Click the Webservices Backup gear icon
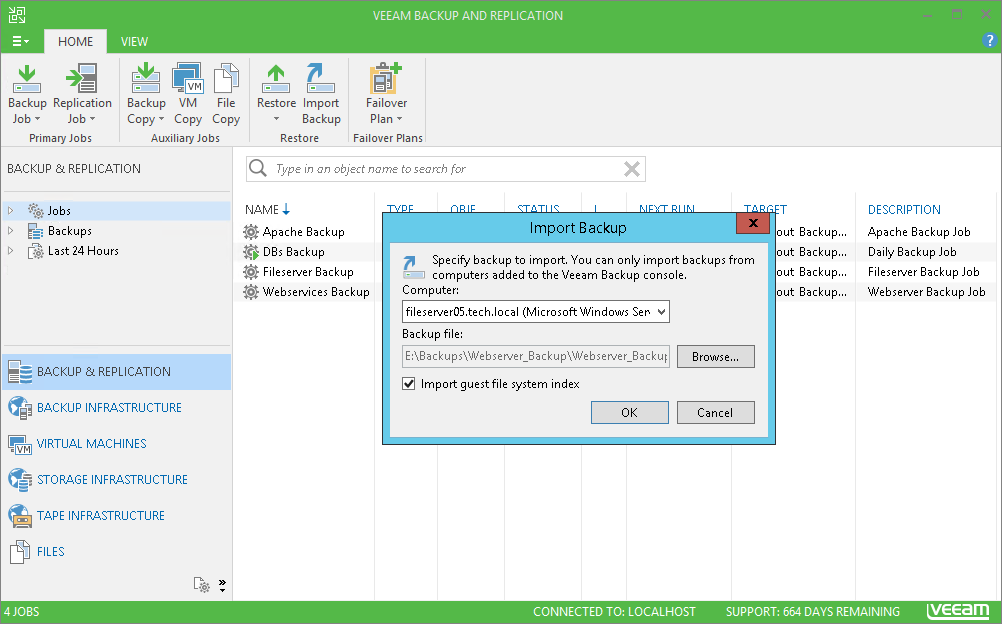Viewport: 1002px width, 624px height. coord(251,292)
